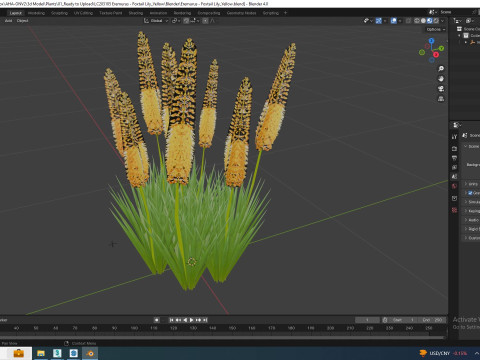This screenshot has height=360, width=480.
Task: Expand the Units panel
Action: tap(471, 184)
